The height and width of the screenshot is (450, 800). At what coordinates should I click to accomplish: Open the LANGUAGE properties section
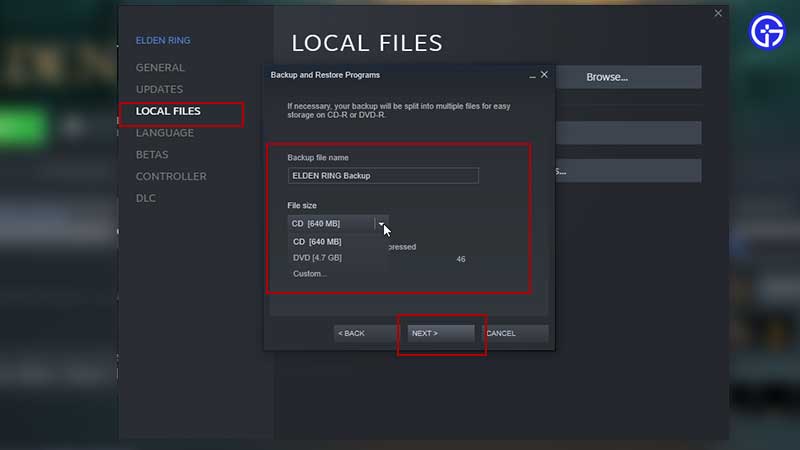[164, 133]
